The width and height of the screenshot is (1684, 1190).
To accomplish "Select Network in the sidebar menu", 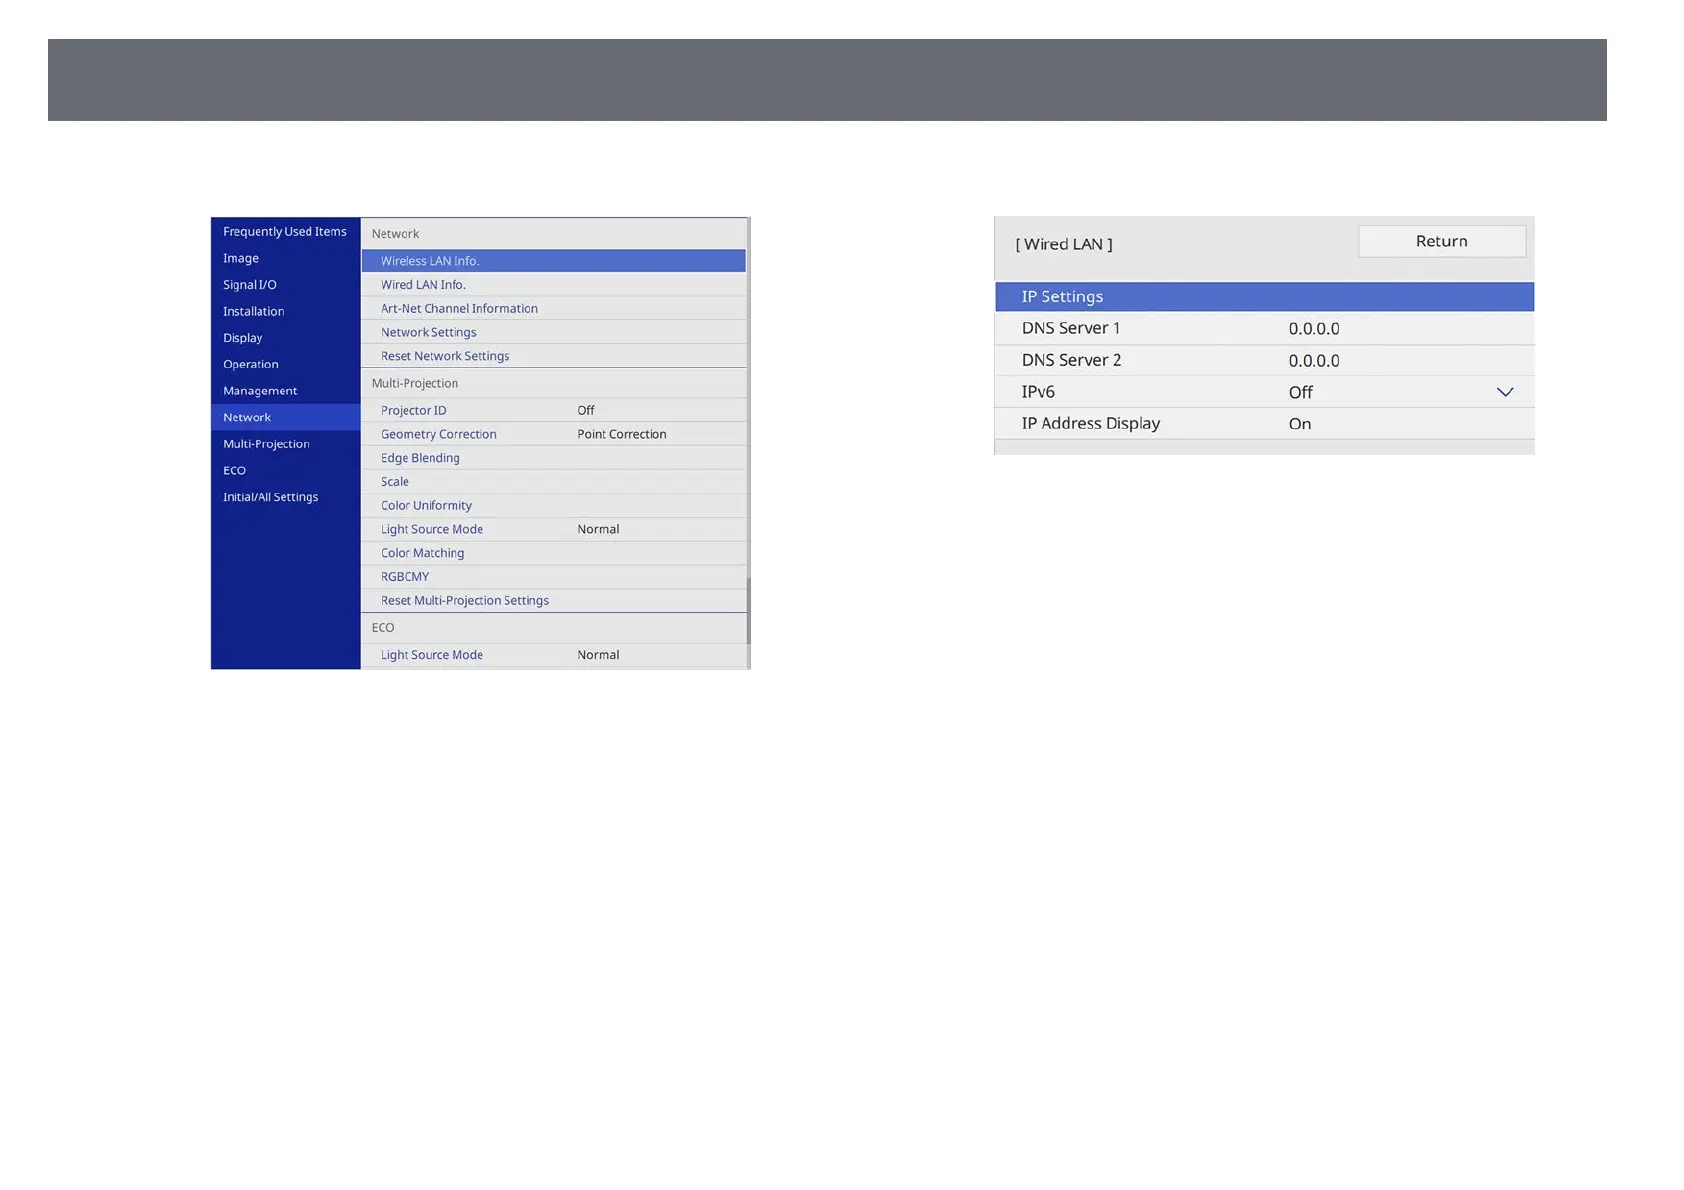I will pyautogui.click(x=285, y=417).
